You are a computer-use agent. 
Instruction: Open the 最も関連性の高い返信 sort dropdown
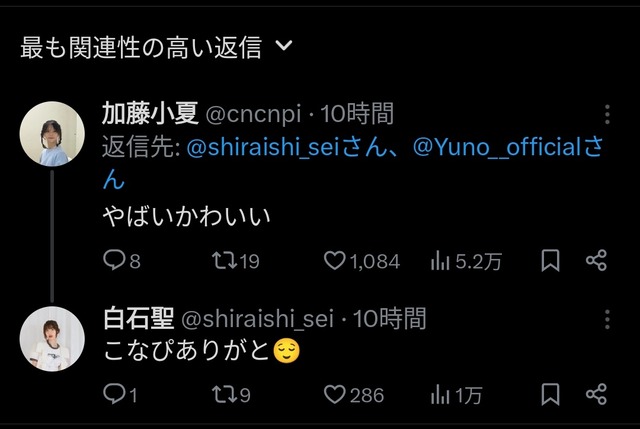283,46
